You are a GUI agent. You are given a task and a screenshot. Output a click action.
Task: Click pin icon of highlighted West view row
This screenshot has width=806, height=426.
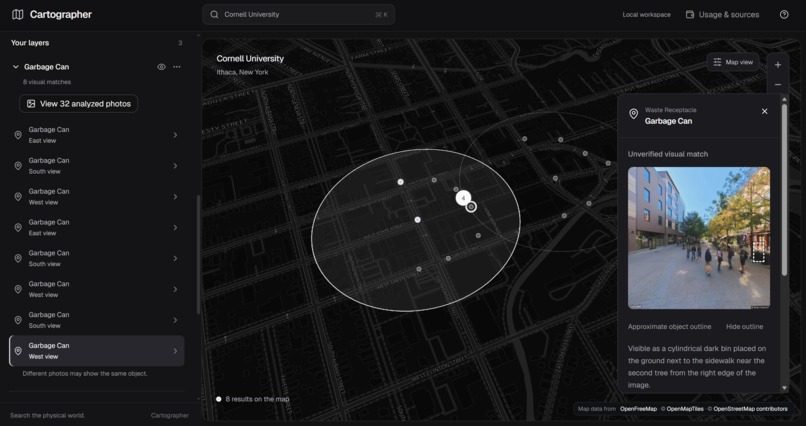pos(18,351)
